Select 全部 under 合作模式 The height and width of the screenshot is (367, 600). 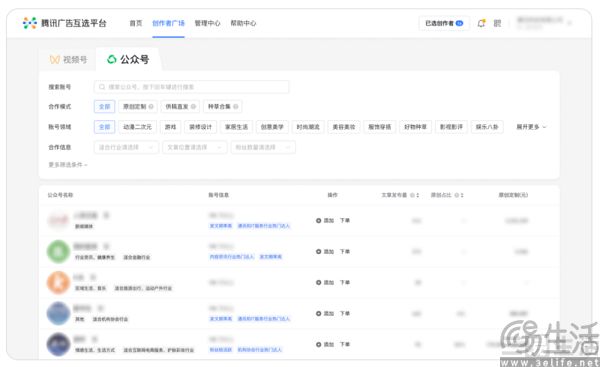click(x=104, y=107)
